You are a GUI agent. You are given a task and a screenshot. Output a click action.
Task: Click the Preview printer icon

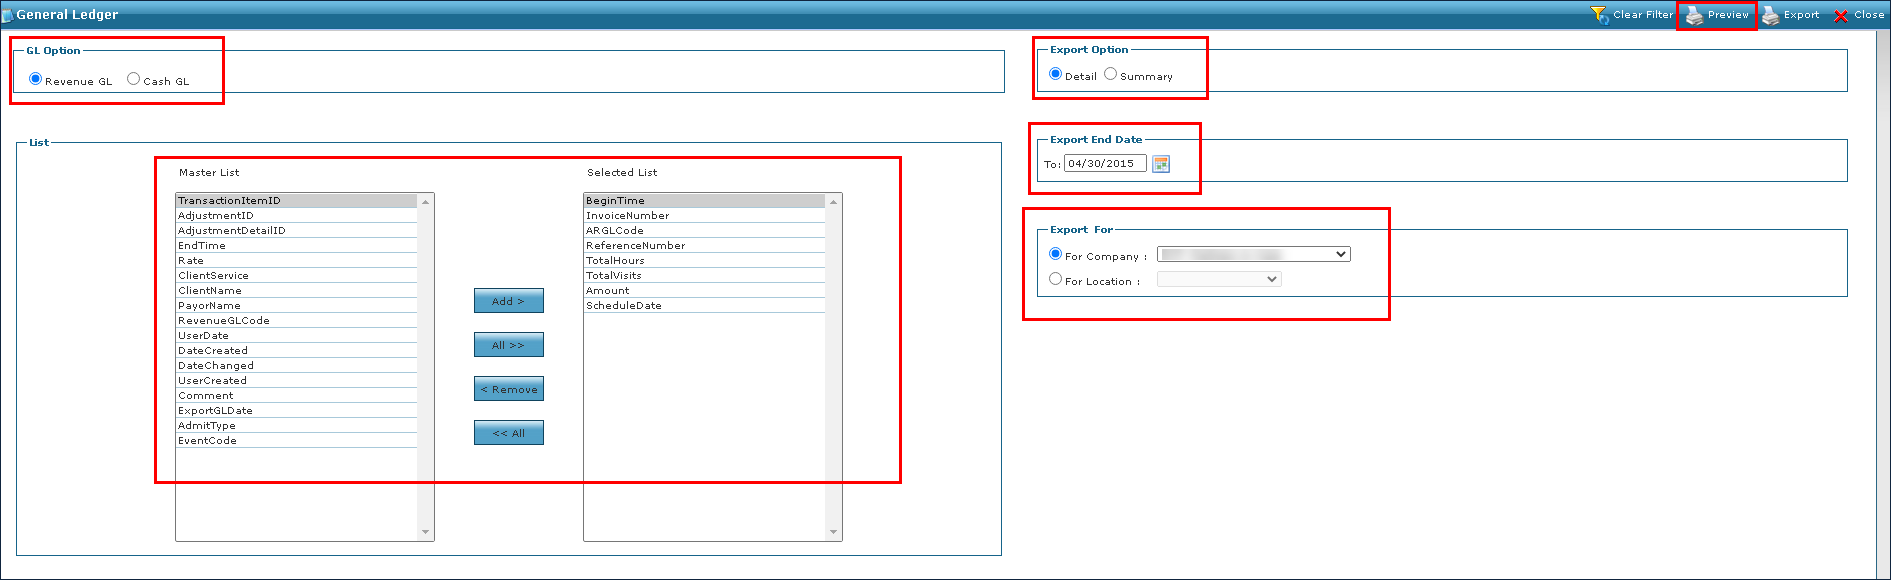click(1694, 15)
